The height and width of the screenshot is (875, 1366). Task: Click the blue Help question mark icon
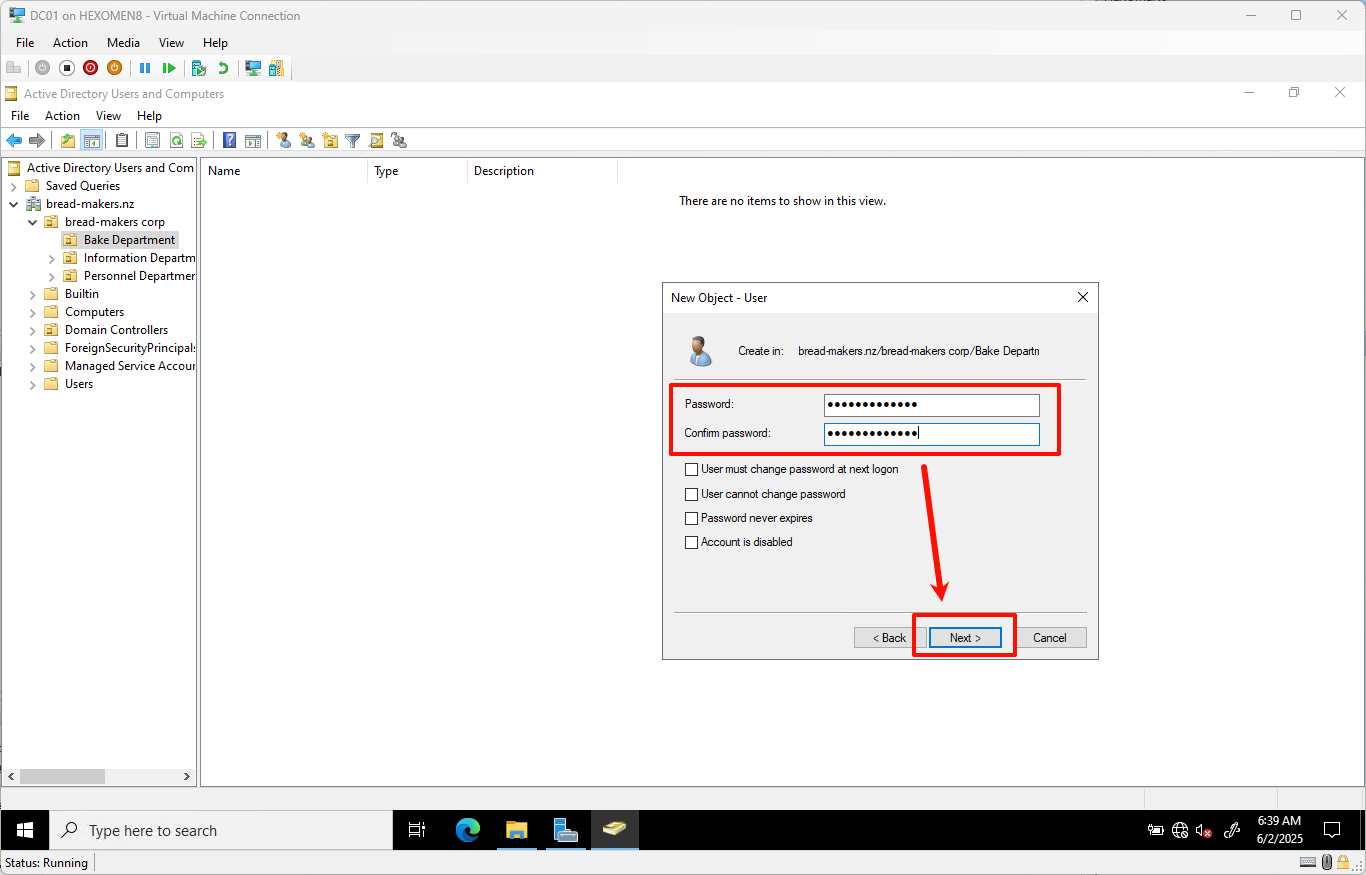point(230,141)
